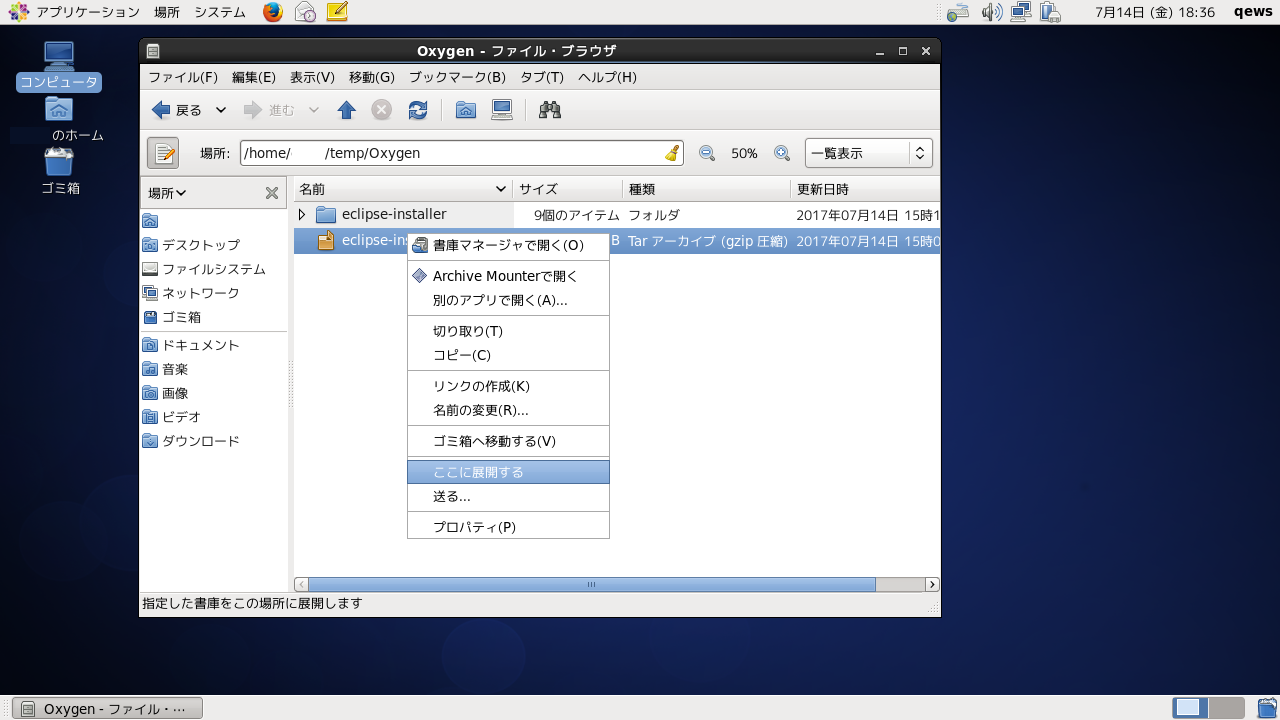Click the location path input field
This screenshot has width=1280, height=720.
coord(461,153)
